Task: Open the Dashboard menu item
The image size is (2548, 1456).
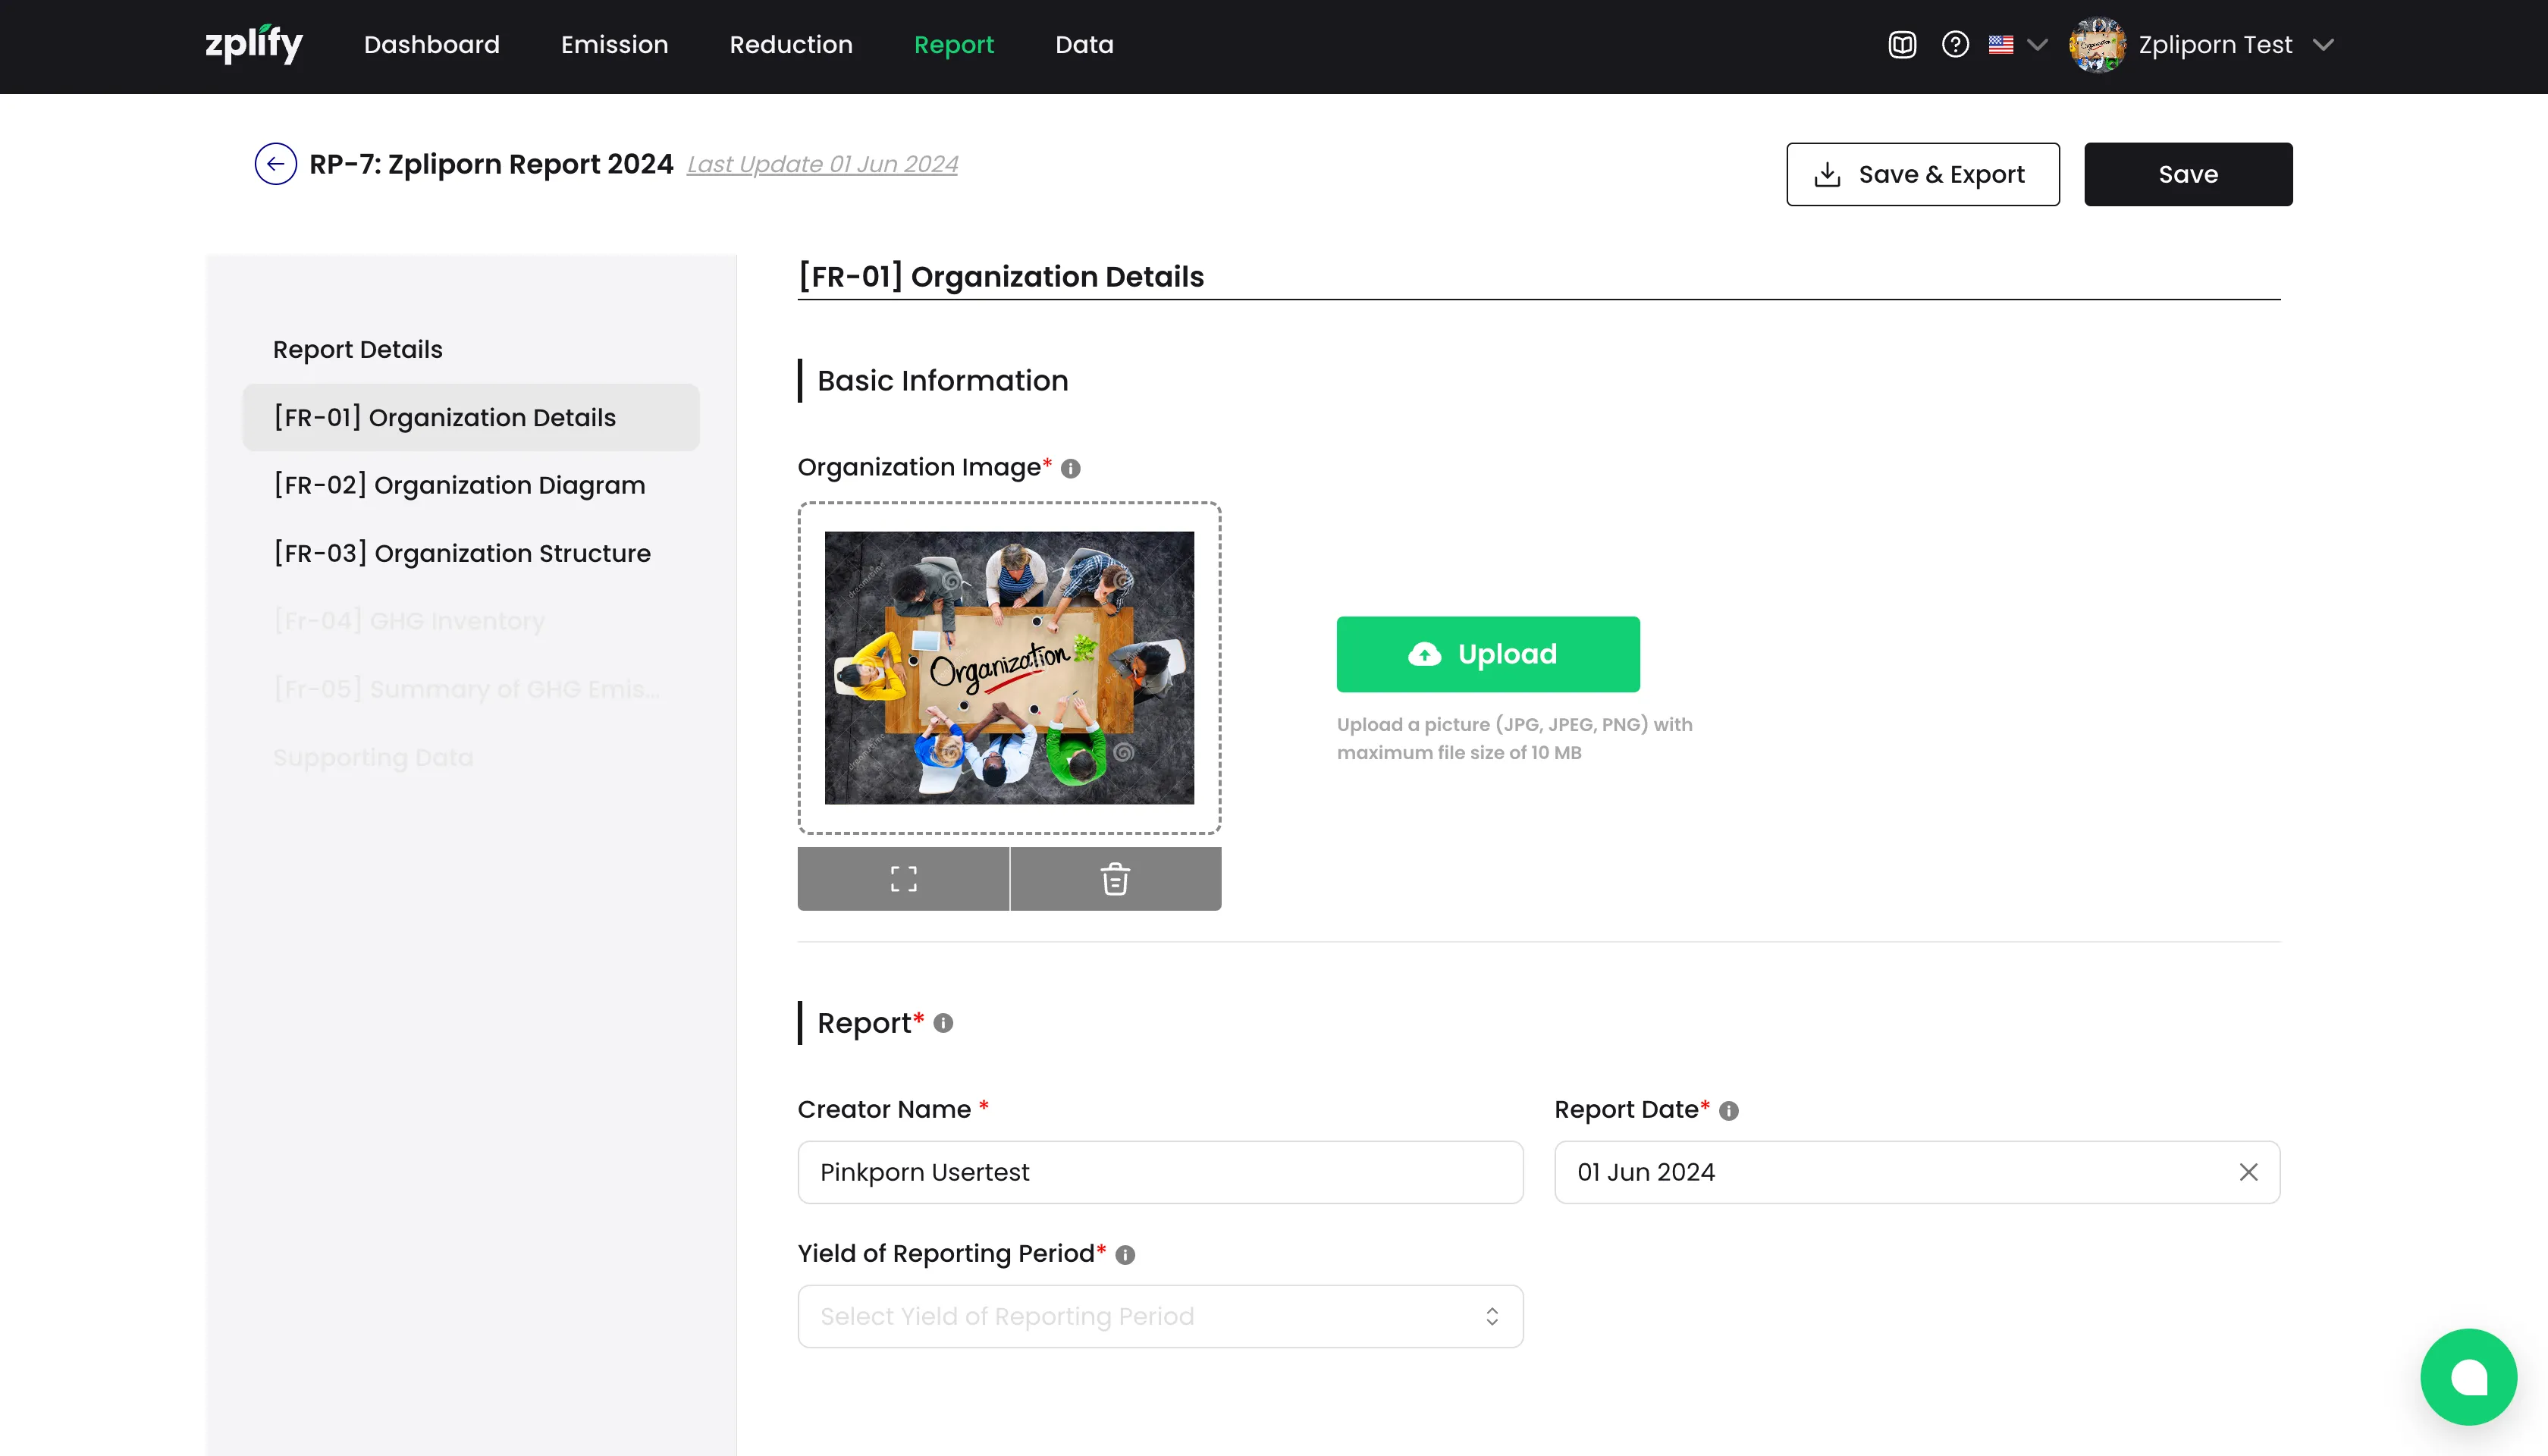Action: point(431,45)
